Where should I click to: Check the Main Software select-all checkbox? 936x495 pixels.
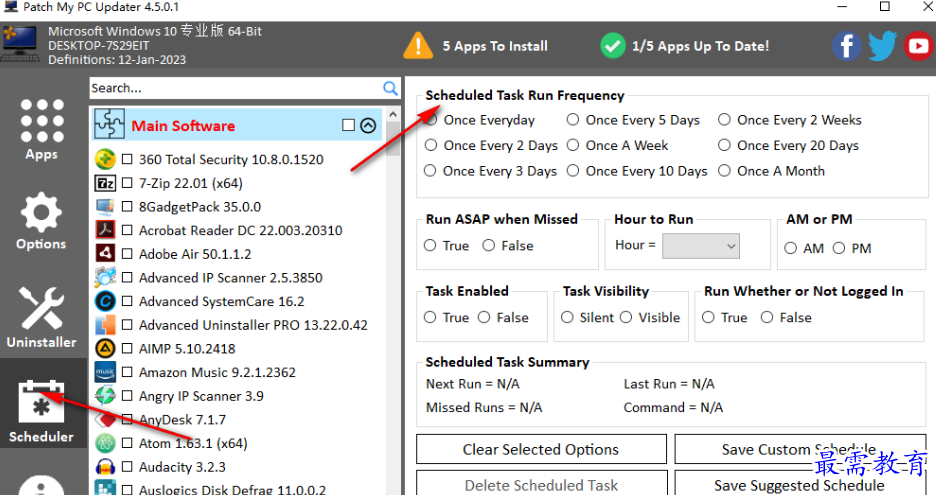tap(349, 125)
